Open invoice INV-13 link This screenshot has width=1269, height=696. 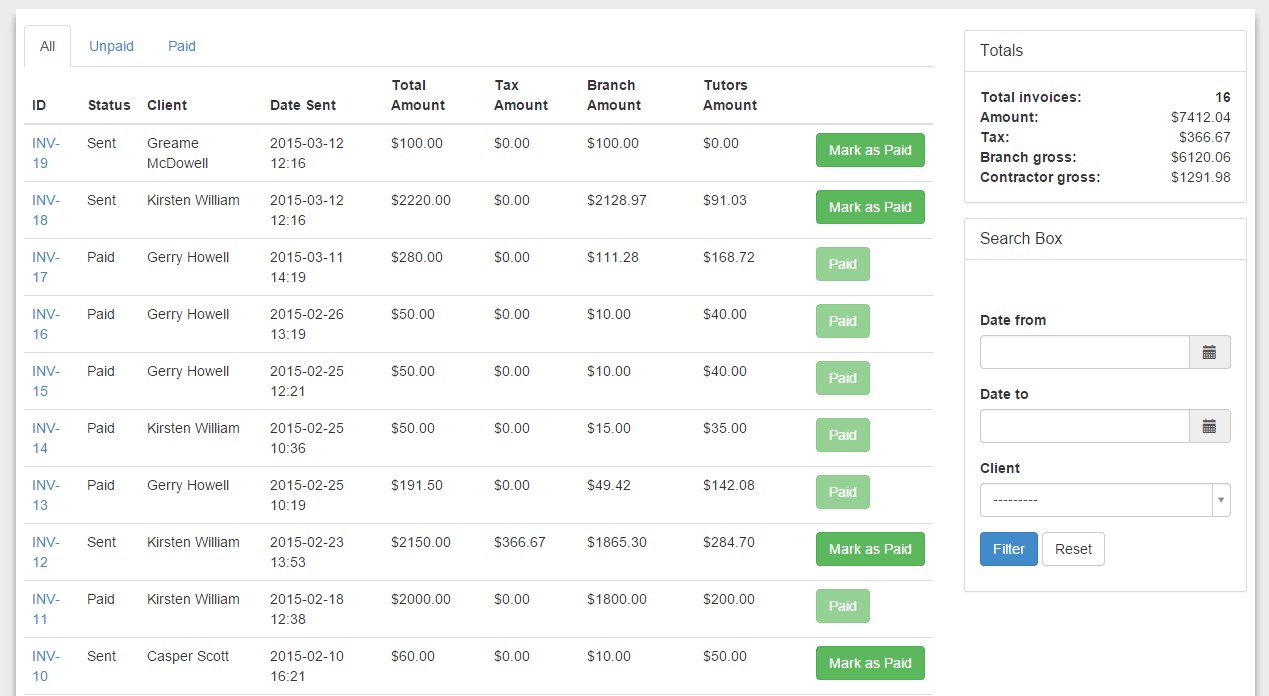45,495
